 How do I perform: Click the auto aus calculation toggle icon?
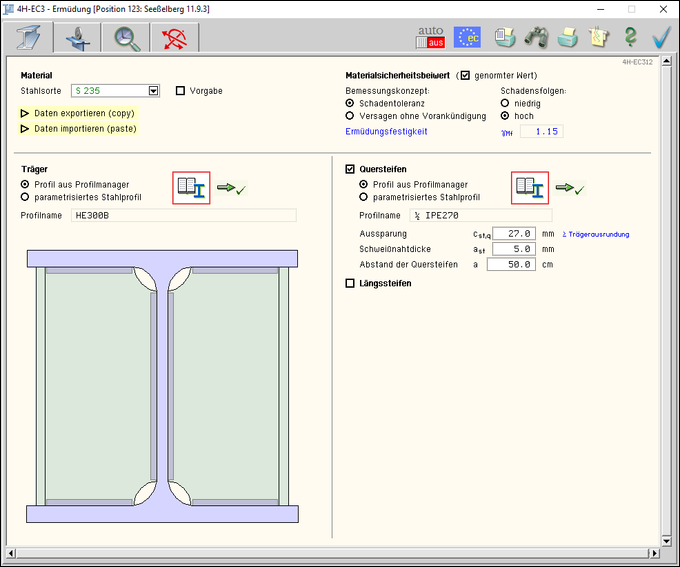point(430,37)
